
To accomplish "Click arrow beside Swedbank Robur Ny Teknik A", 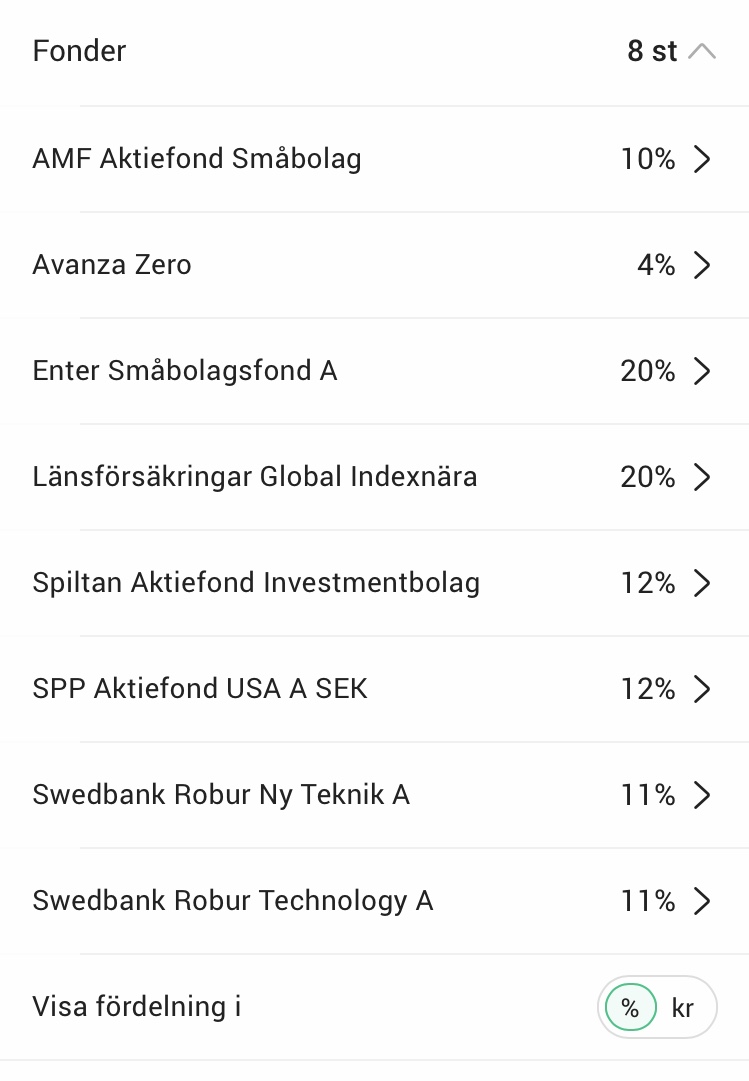I will tap(702, 795).
